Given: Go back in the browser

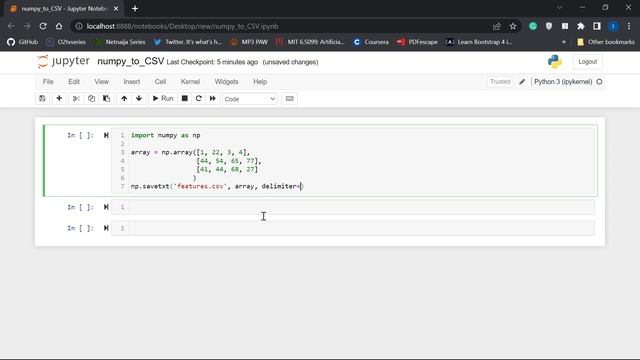Looking at the screenshot, I should tap(11, 26).
